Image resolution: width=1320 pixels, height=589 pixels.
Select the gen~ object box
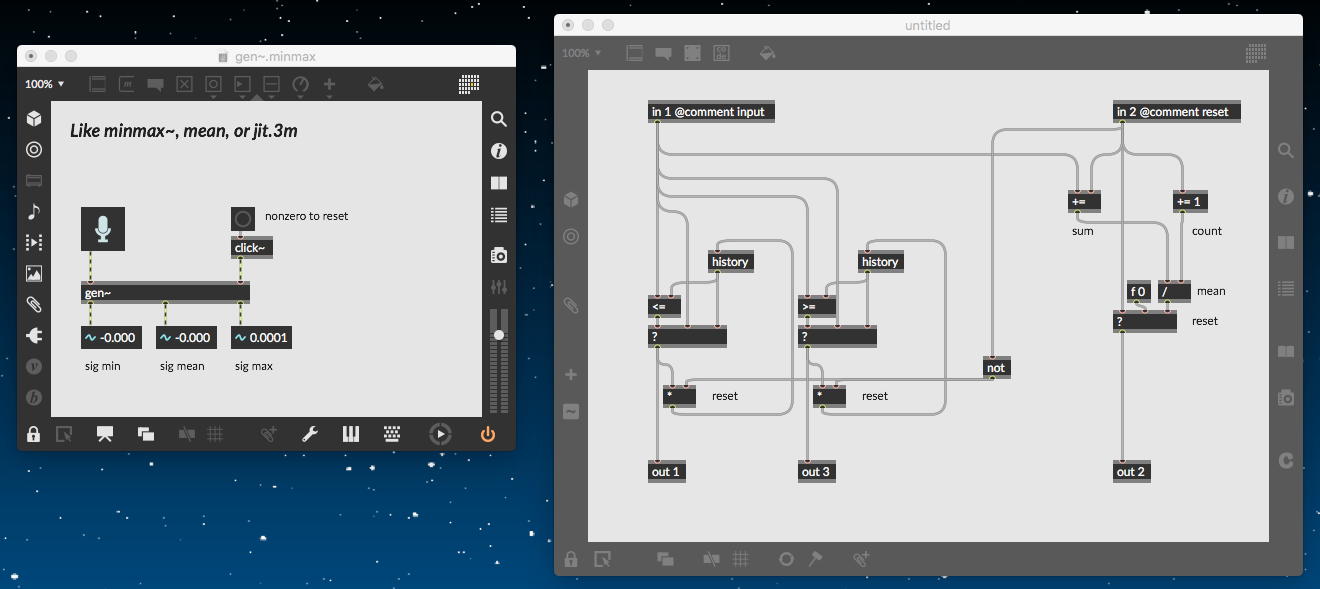[x=165, y=293]
